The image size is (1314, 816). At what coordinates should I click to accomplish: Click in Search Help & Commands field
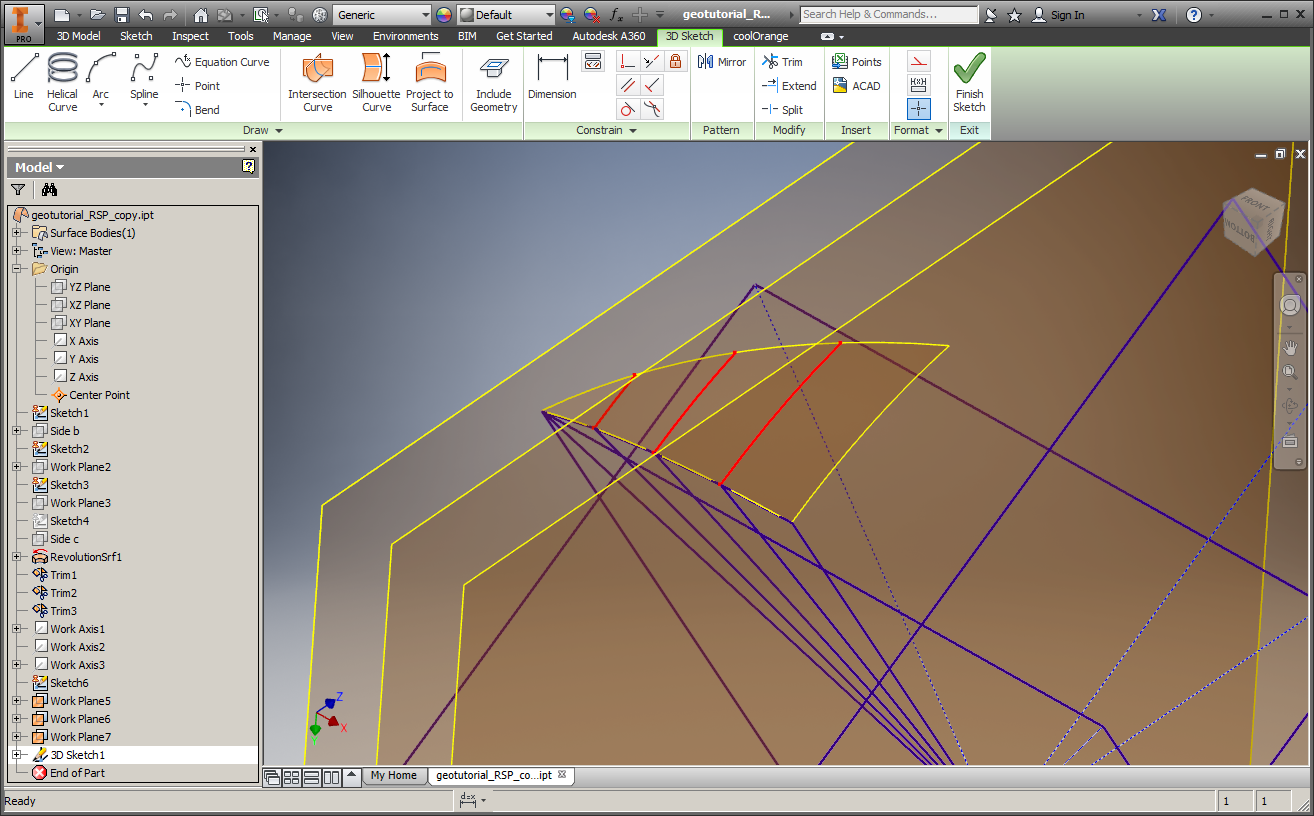889,15
